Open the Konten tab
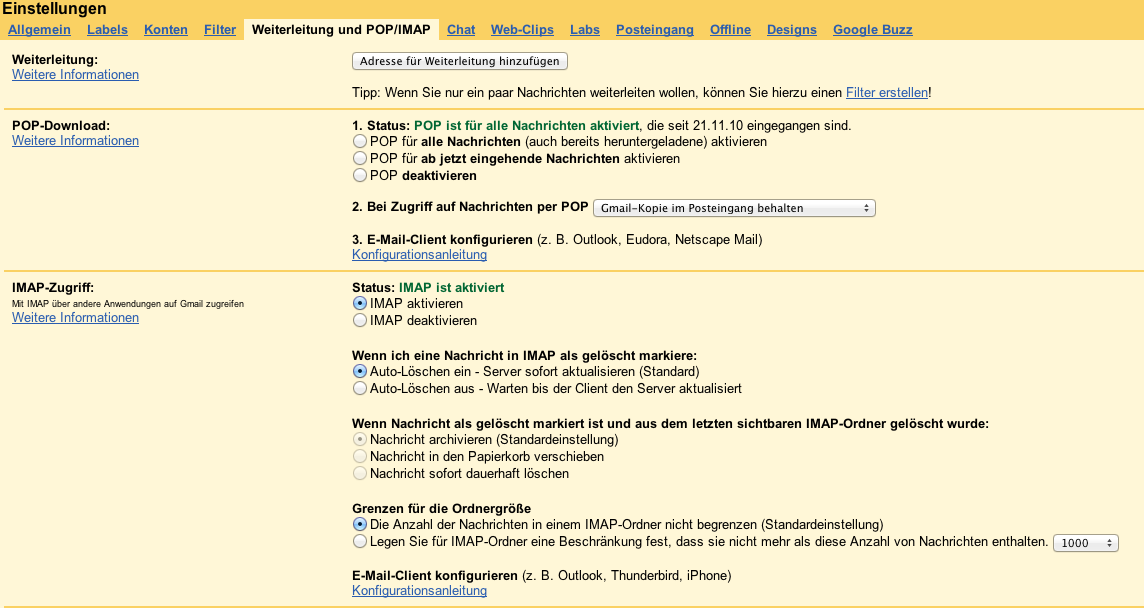1144x608 pixels. (x=166, y=30)
